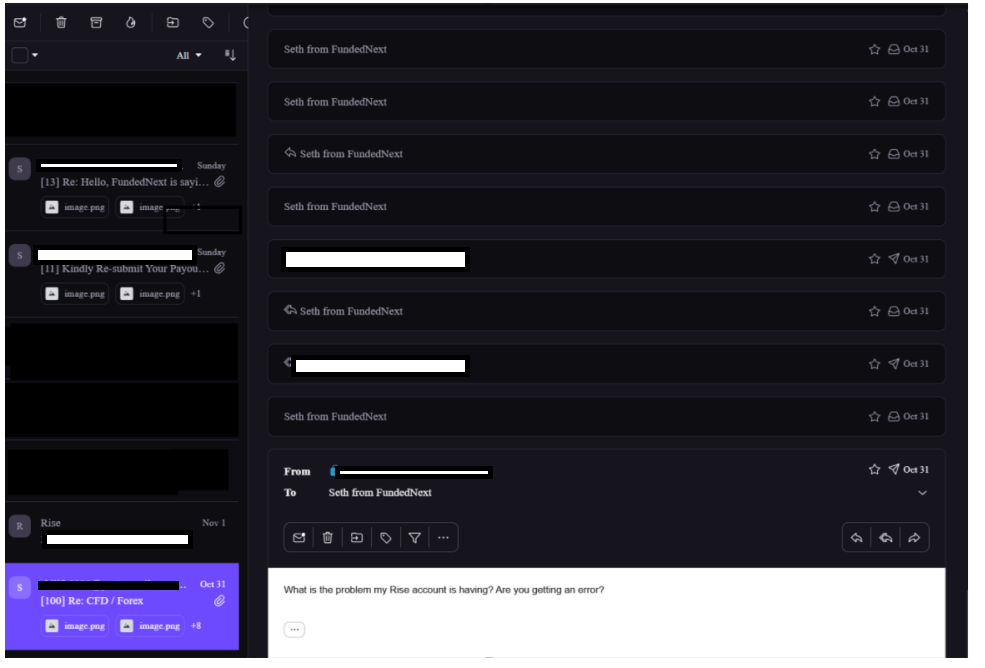The height and width of the screenshot is (668, 985).
Task: Open the Kindly Re-submit Your Payout conversation
Action: tap(125, 268)
